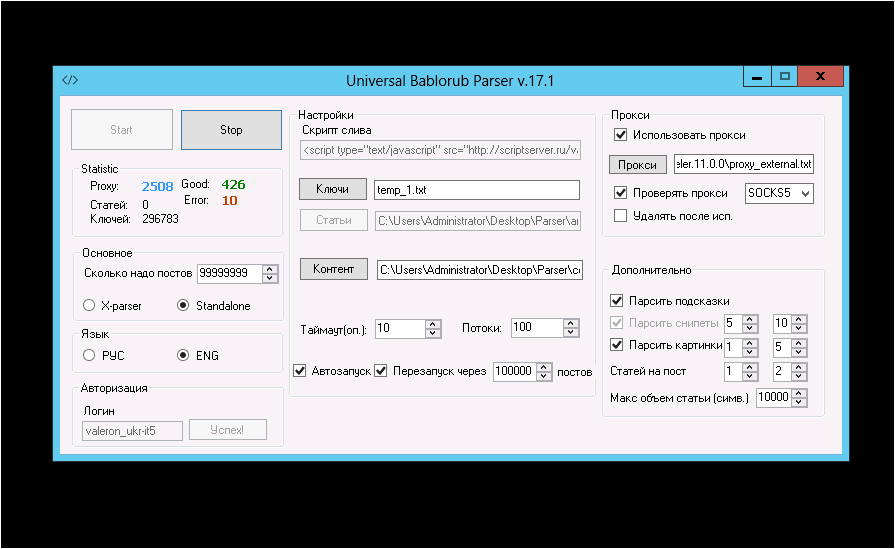Click the Логин field valeron_ukr-it5
Viewport: 895px width, 549px height.
[x=132, y=431]
